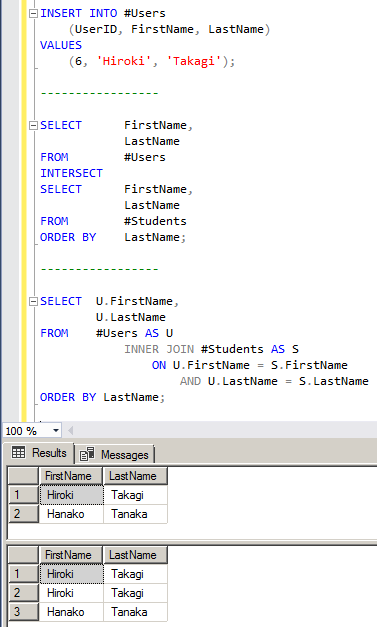Click Hiroki in row 2 of second grid
377x627 pixels.
[71, 593]
